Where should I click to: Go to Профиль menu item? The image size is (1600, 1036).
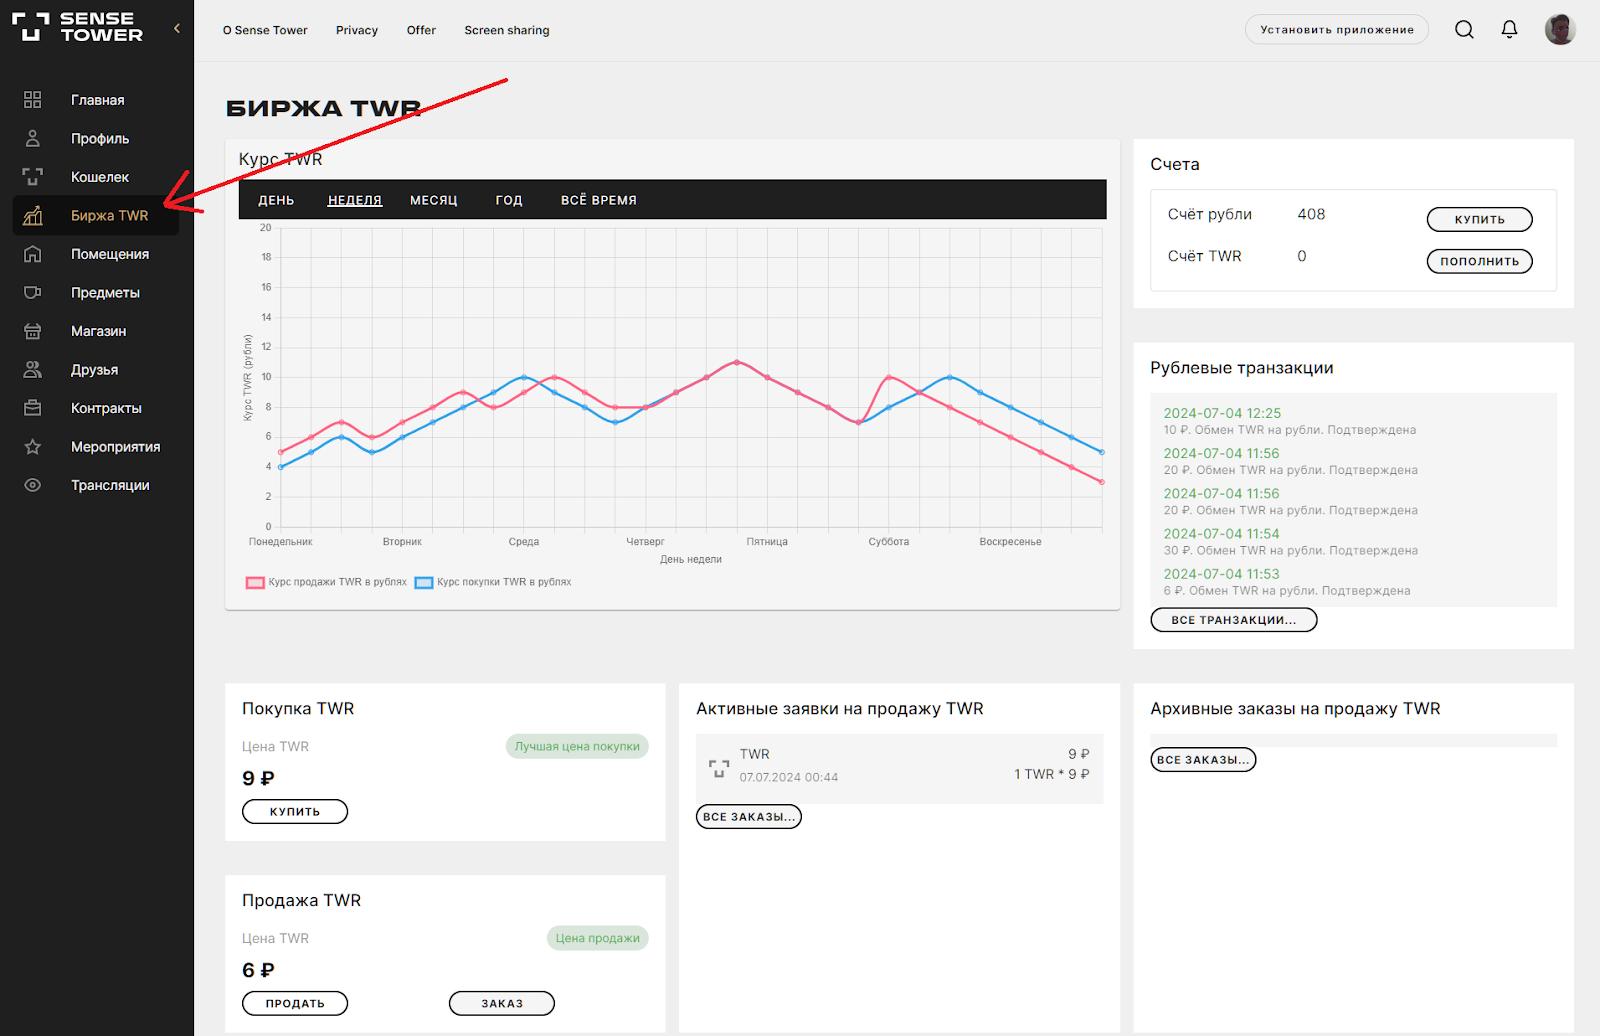pyautogui.click(x=100, y=138)
